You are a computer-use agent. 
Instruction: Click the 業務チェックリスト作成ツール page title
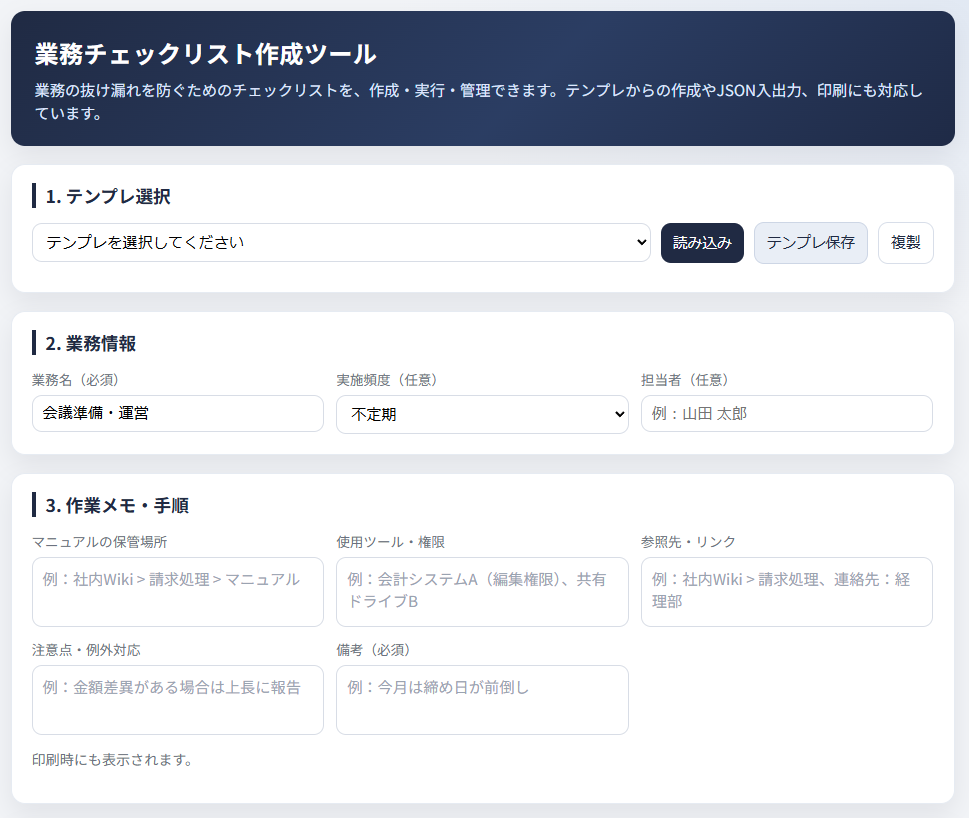click(205, 54)
